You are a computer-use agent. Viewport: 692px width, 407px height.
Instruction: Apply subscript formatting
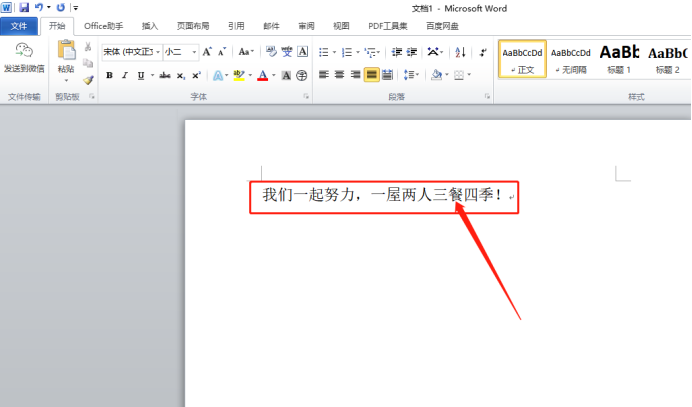pyautogui.click(x=181, y=75)
